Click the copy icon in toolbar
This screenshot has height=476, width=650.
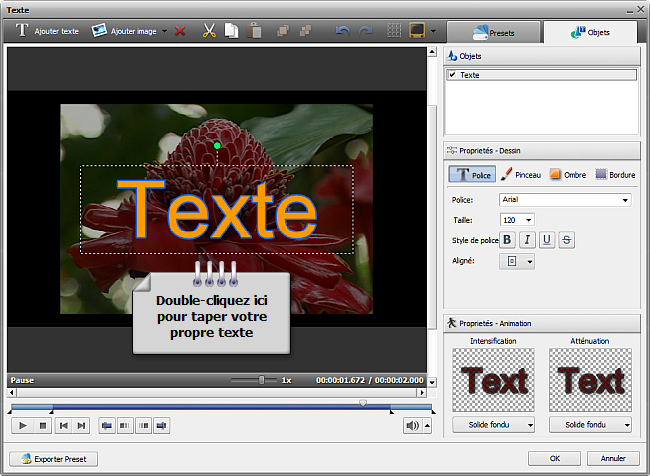click(x=232, y=31)
